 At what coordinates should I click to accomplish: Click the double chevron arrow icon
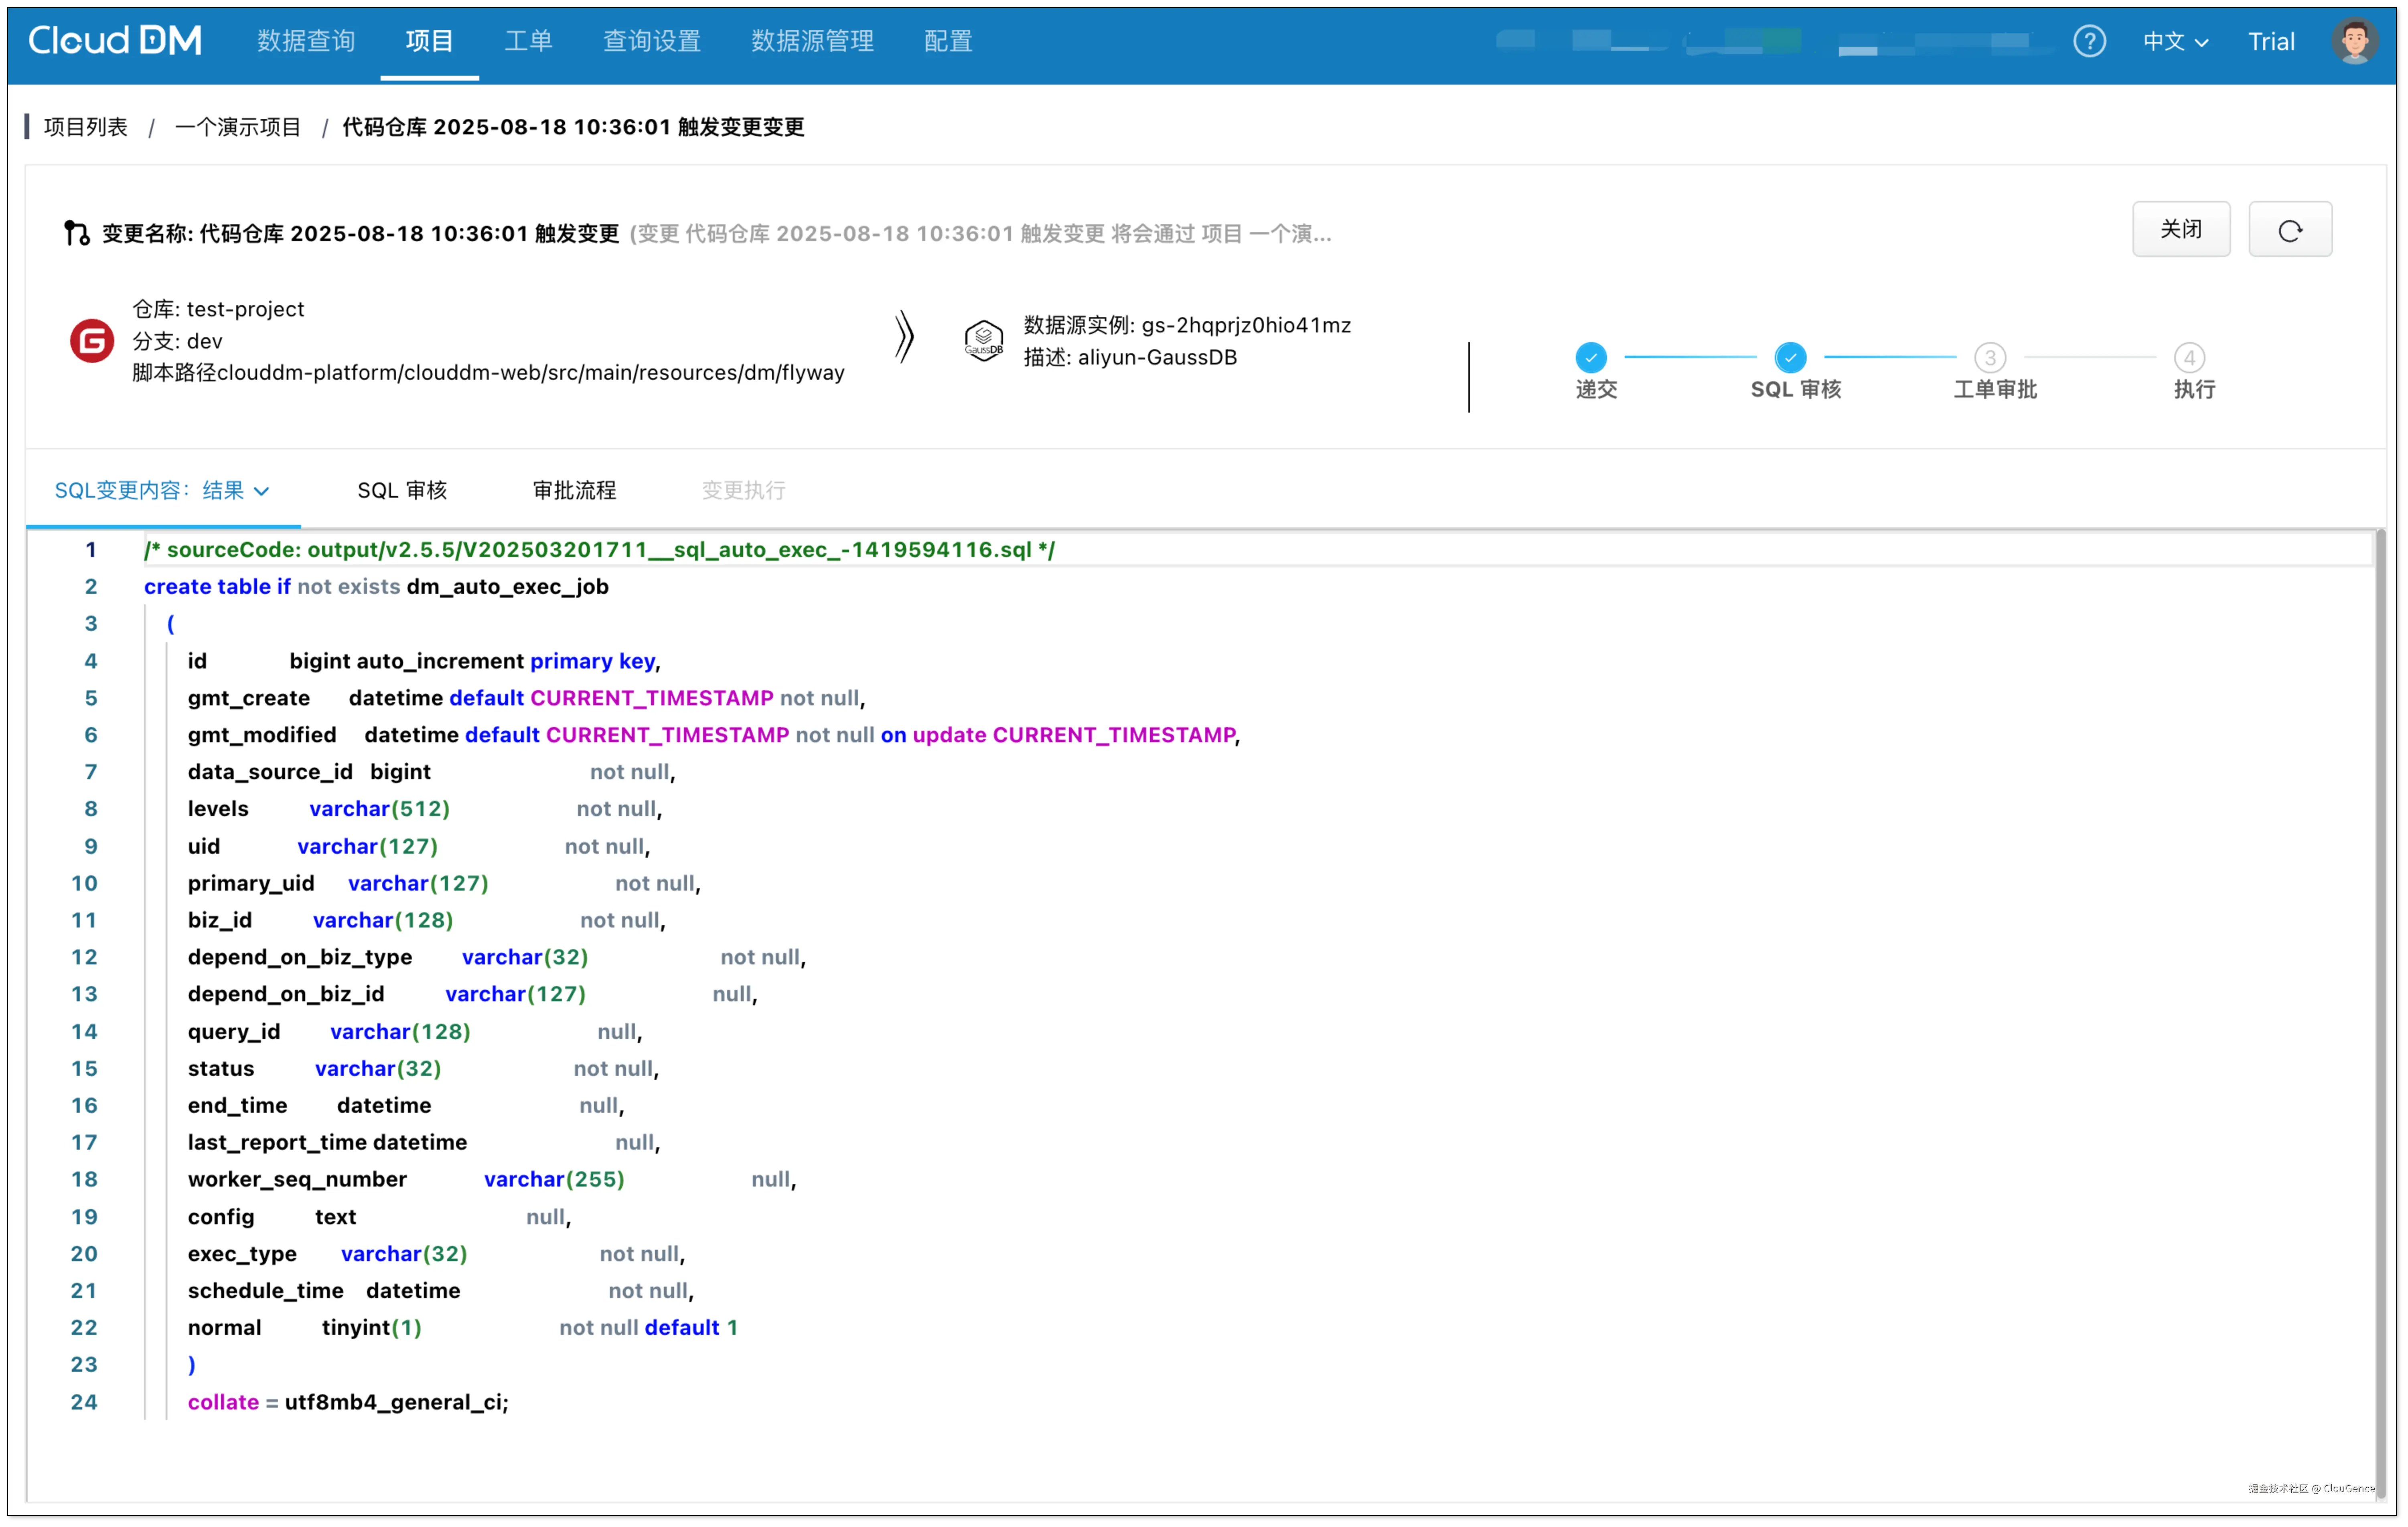point(904,337)
